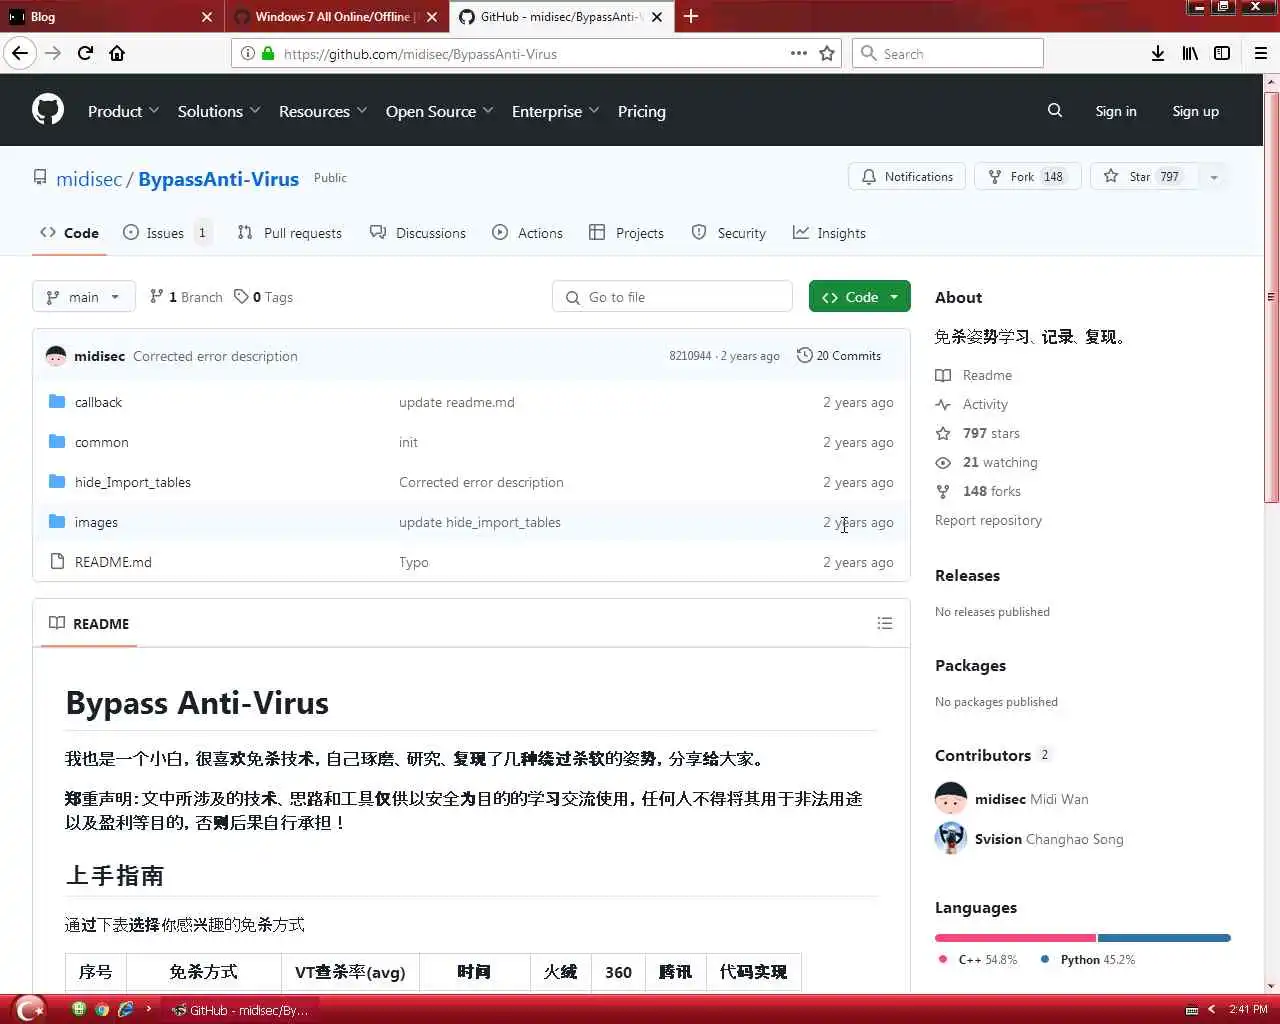Open library icon in browser toolbar
Image resolution: width=1280 pixels, height=1024 pixels.
click(1190, 53)
